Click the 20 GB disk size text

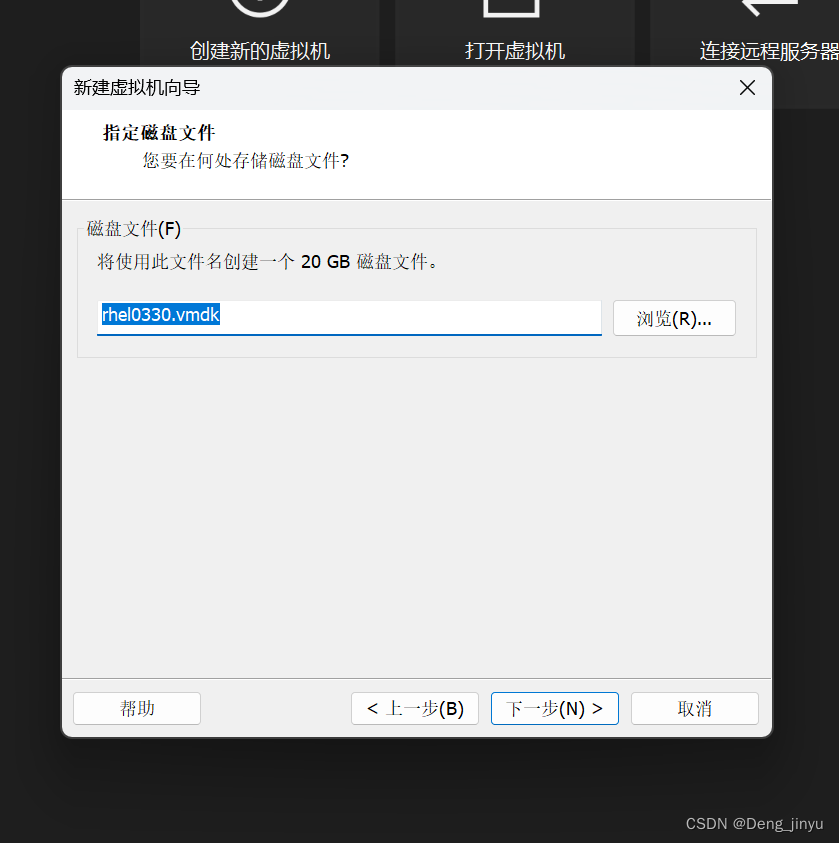[x=325, y=261]
